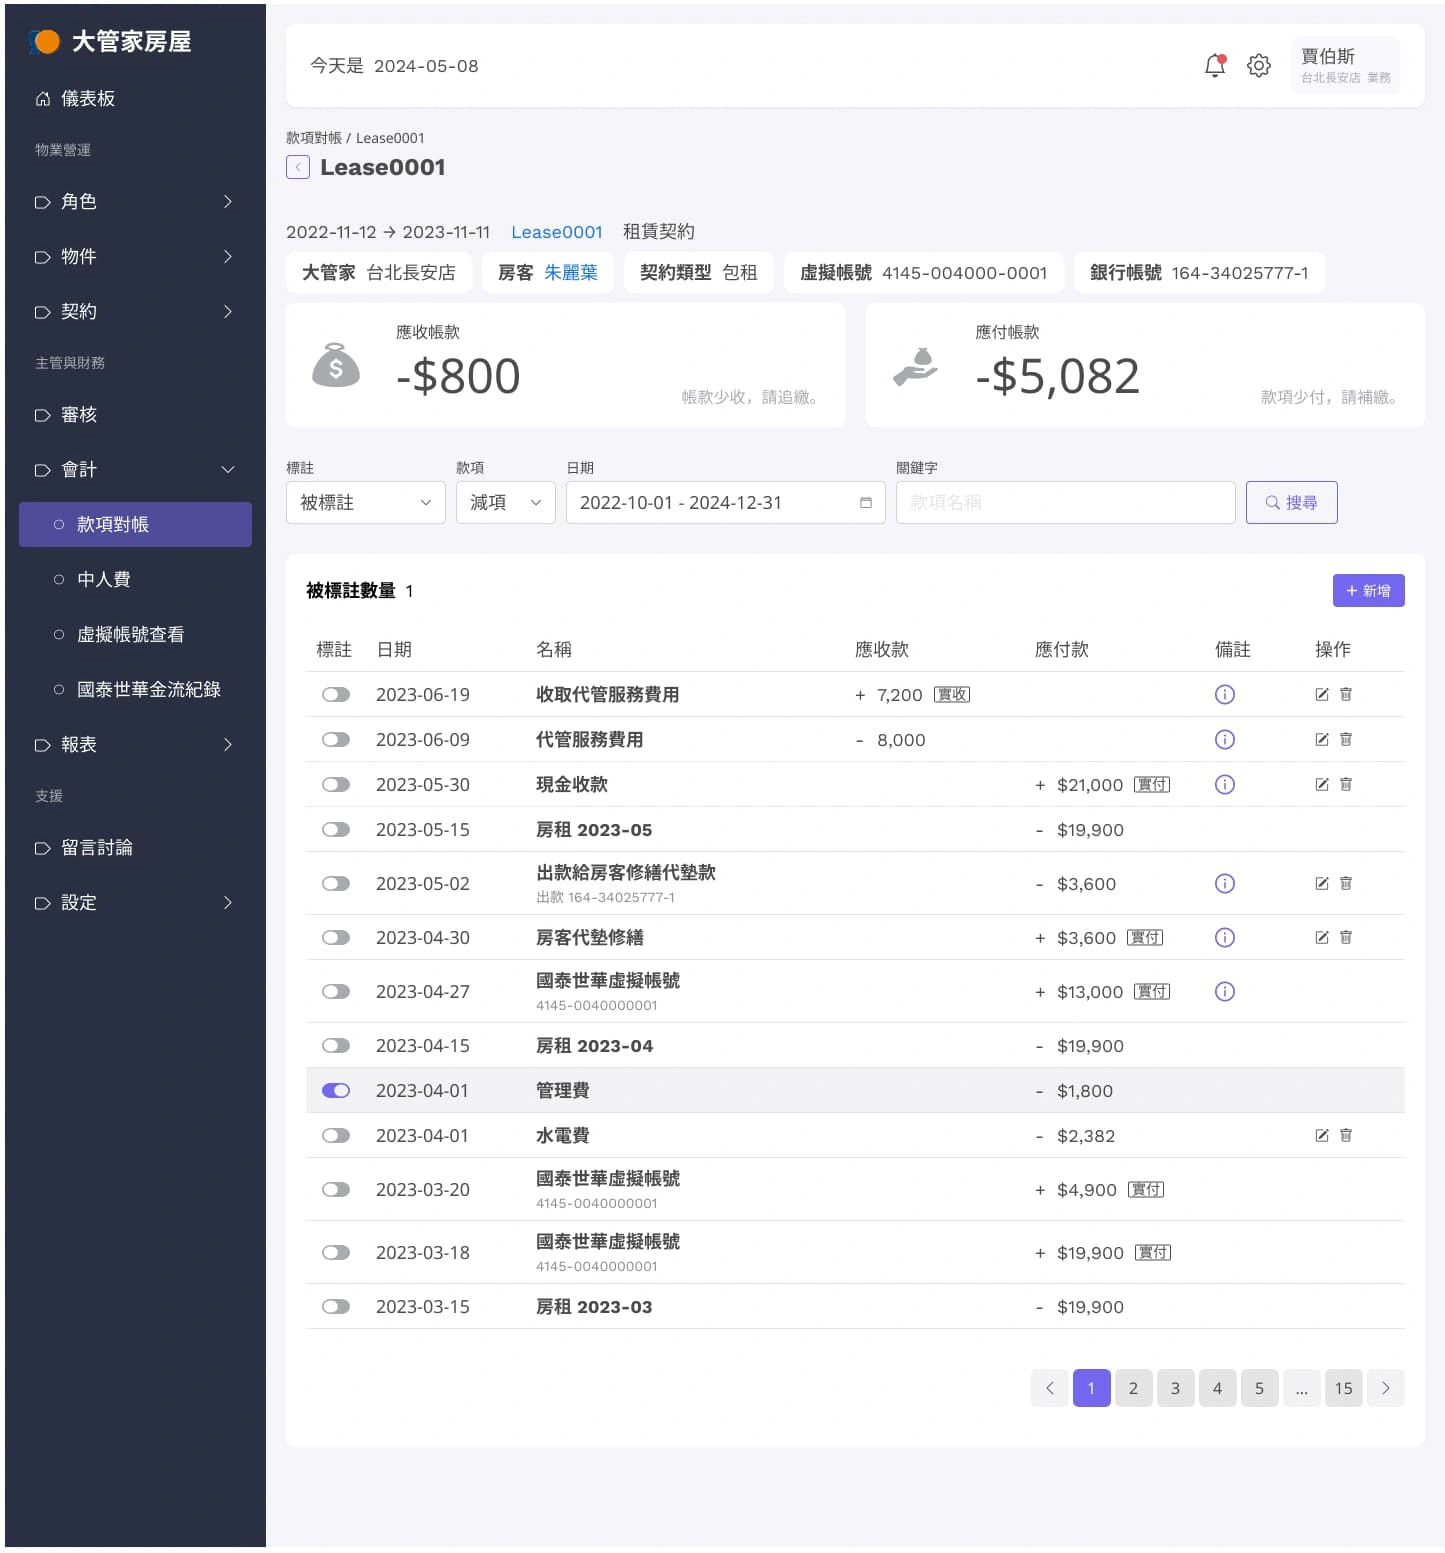Click the 搜尋 search button
The width and height of the screenshot is (1445, 1553).
(1291, 502)
